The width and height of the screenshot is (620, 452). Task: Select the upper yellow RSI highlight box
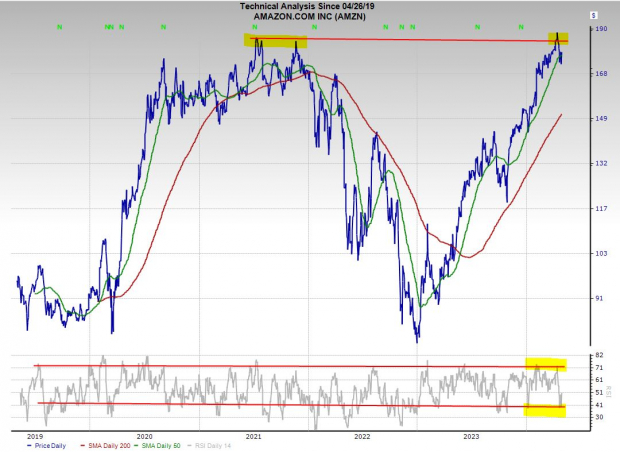click(546, 365)
